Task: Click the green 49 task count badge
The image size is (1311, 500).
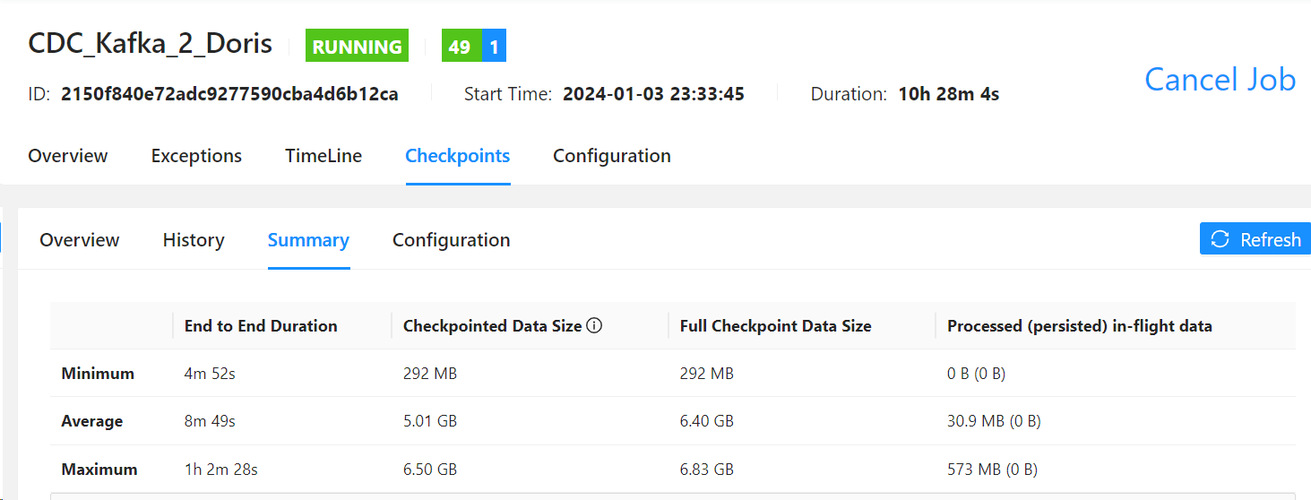Action: (460, 46)
